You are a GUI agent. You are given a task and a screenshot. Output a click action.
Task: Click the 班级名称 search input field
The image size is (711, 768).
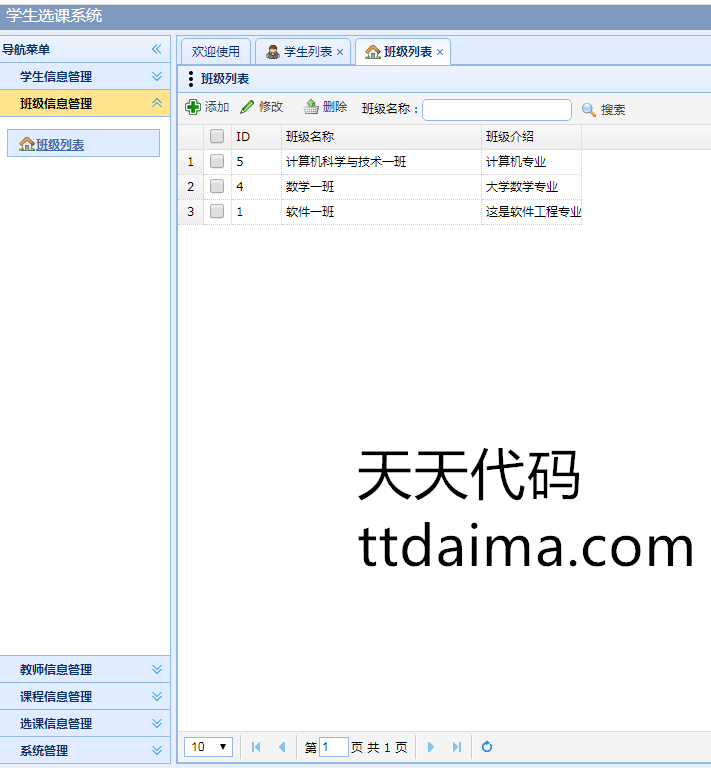click(496, 110)
